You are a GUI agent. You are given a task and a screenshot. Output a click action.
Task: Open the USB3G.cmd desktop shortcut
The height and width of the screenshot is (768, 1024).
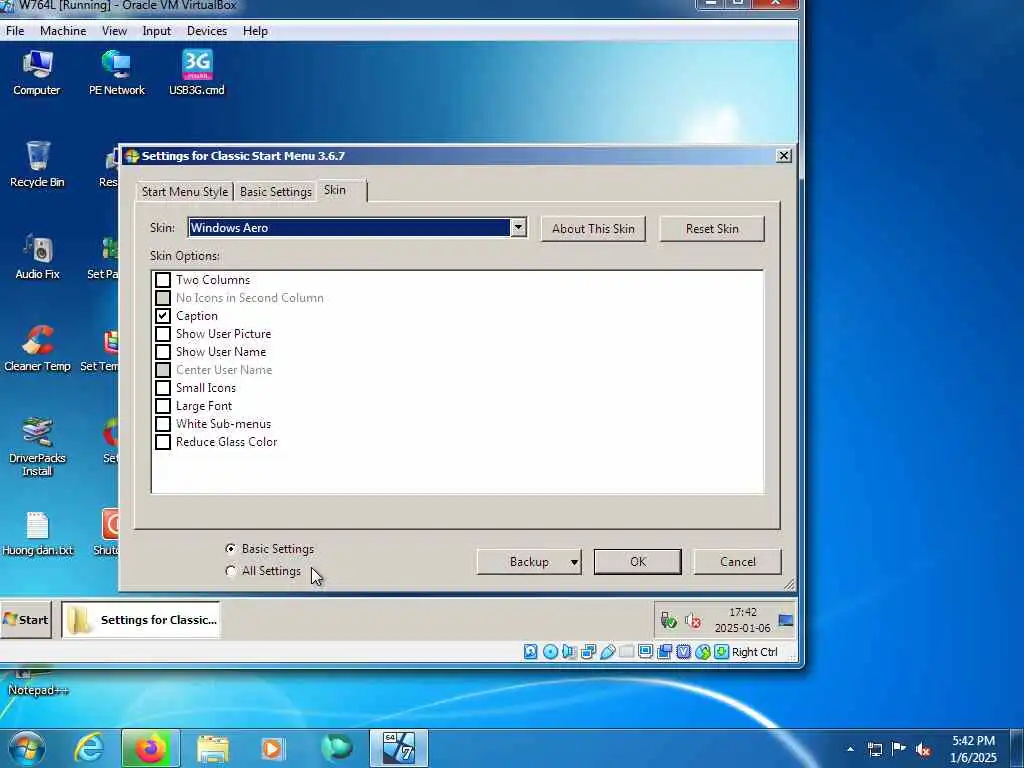click(x=197, y=72)
